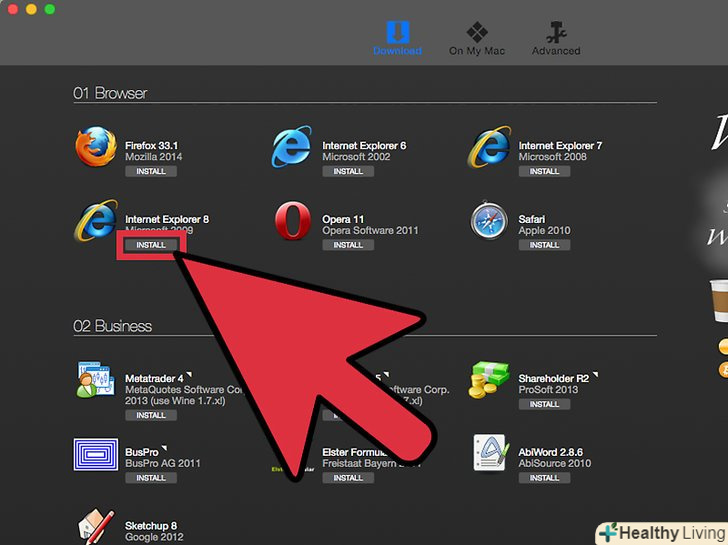Click the AbiSource 2010 text
The width and height of the screenshot is (728, 545).
tap(554, 463)
